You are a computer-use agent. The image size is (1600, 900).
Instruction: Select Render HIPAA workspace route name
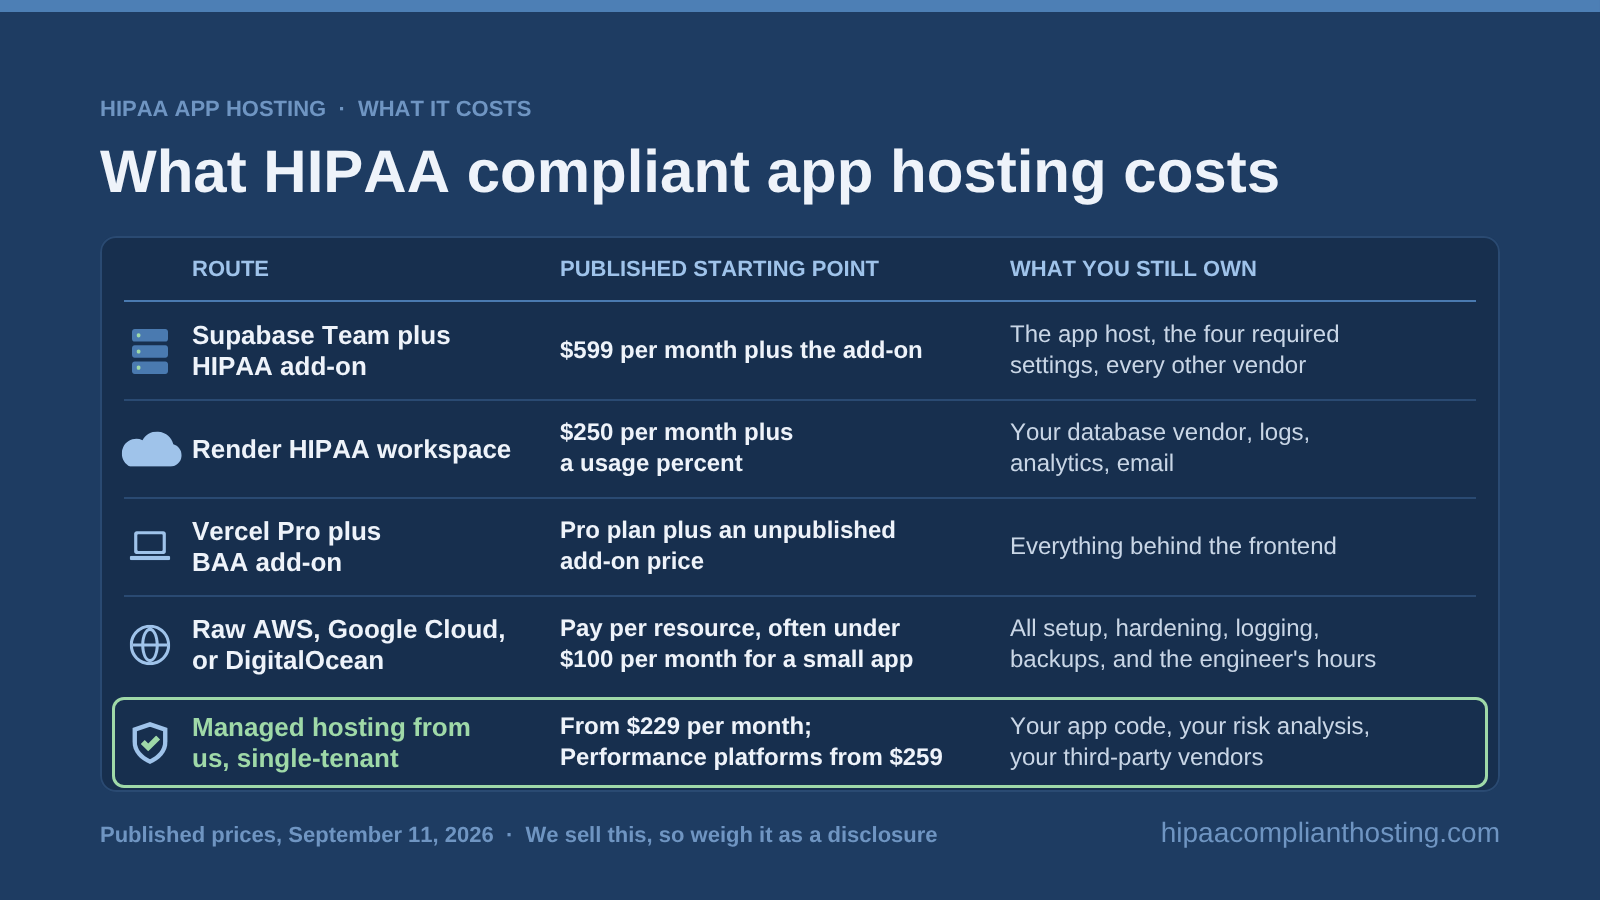(x=351, y=449)
